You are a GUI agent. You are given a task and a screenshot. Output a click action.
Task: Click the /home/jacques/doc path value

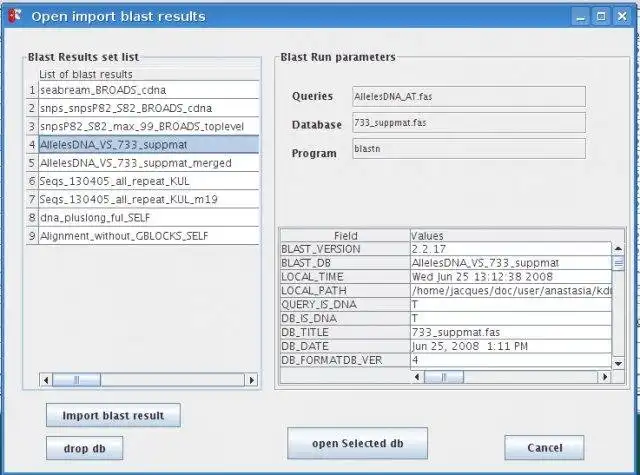[511, 291]
